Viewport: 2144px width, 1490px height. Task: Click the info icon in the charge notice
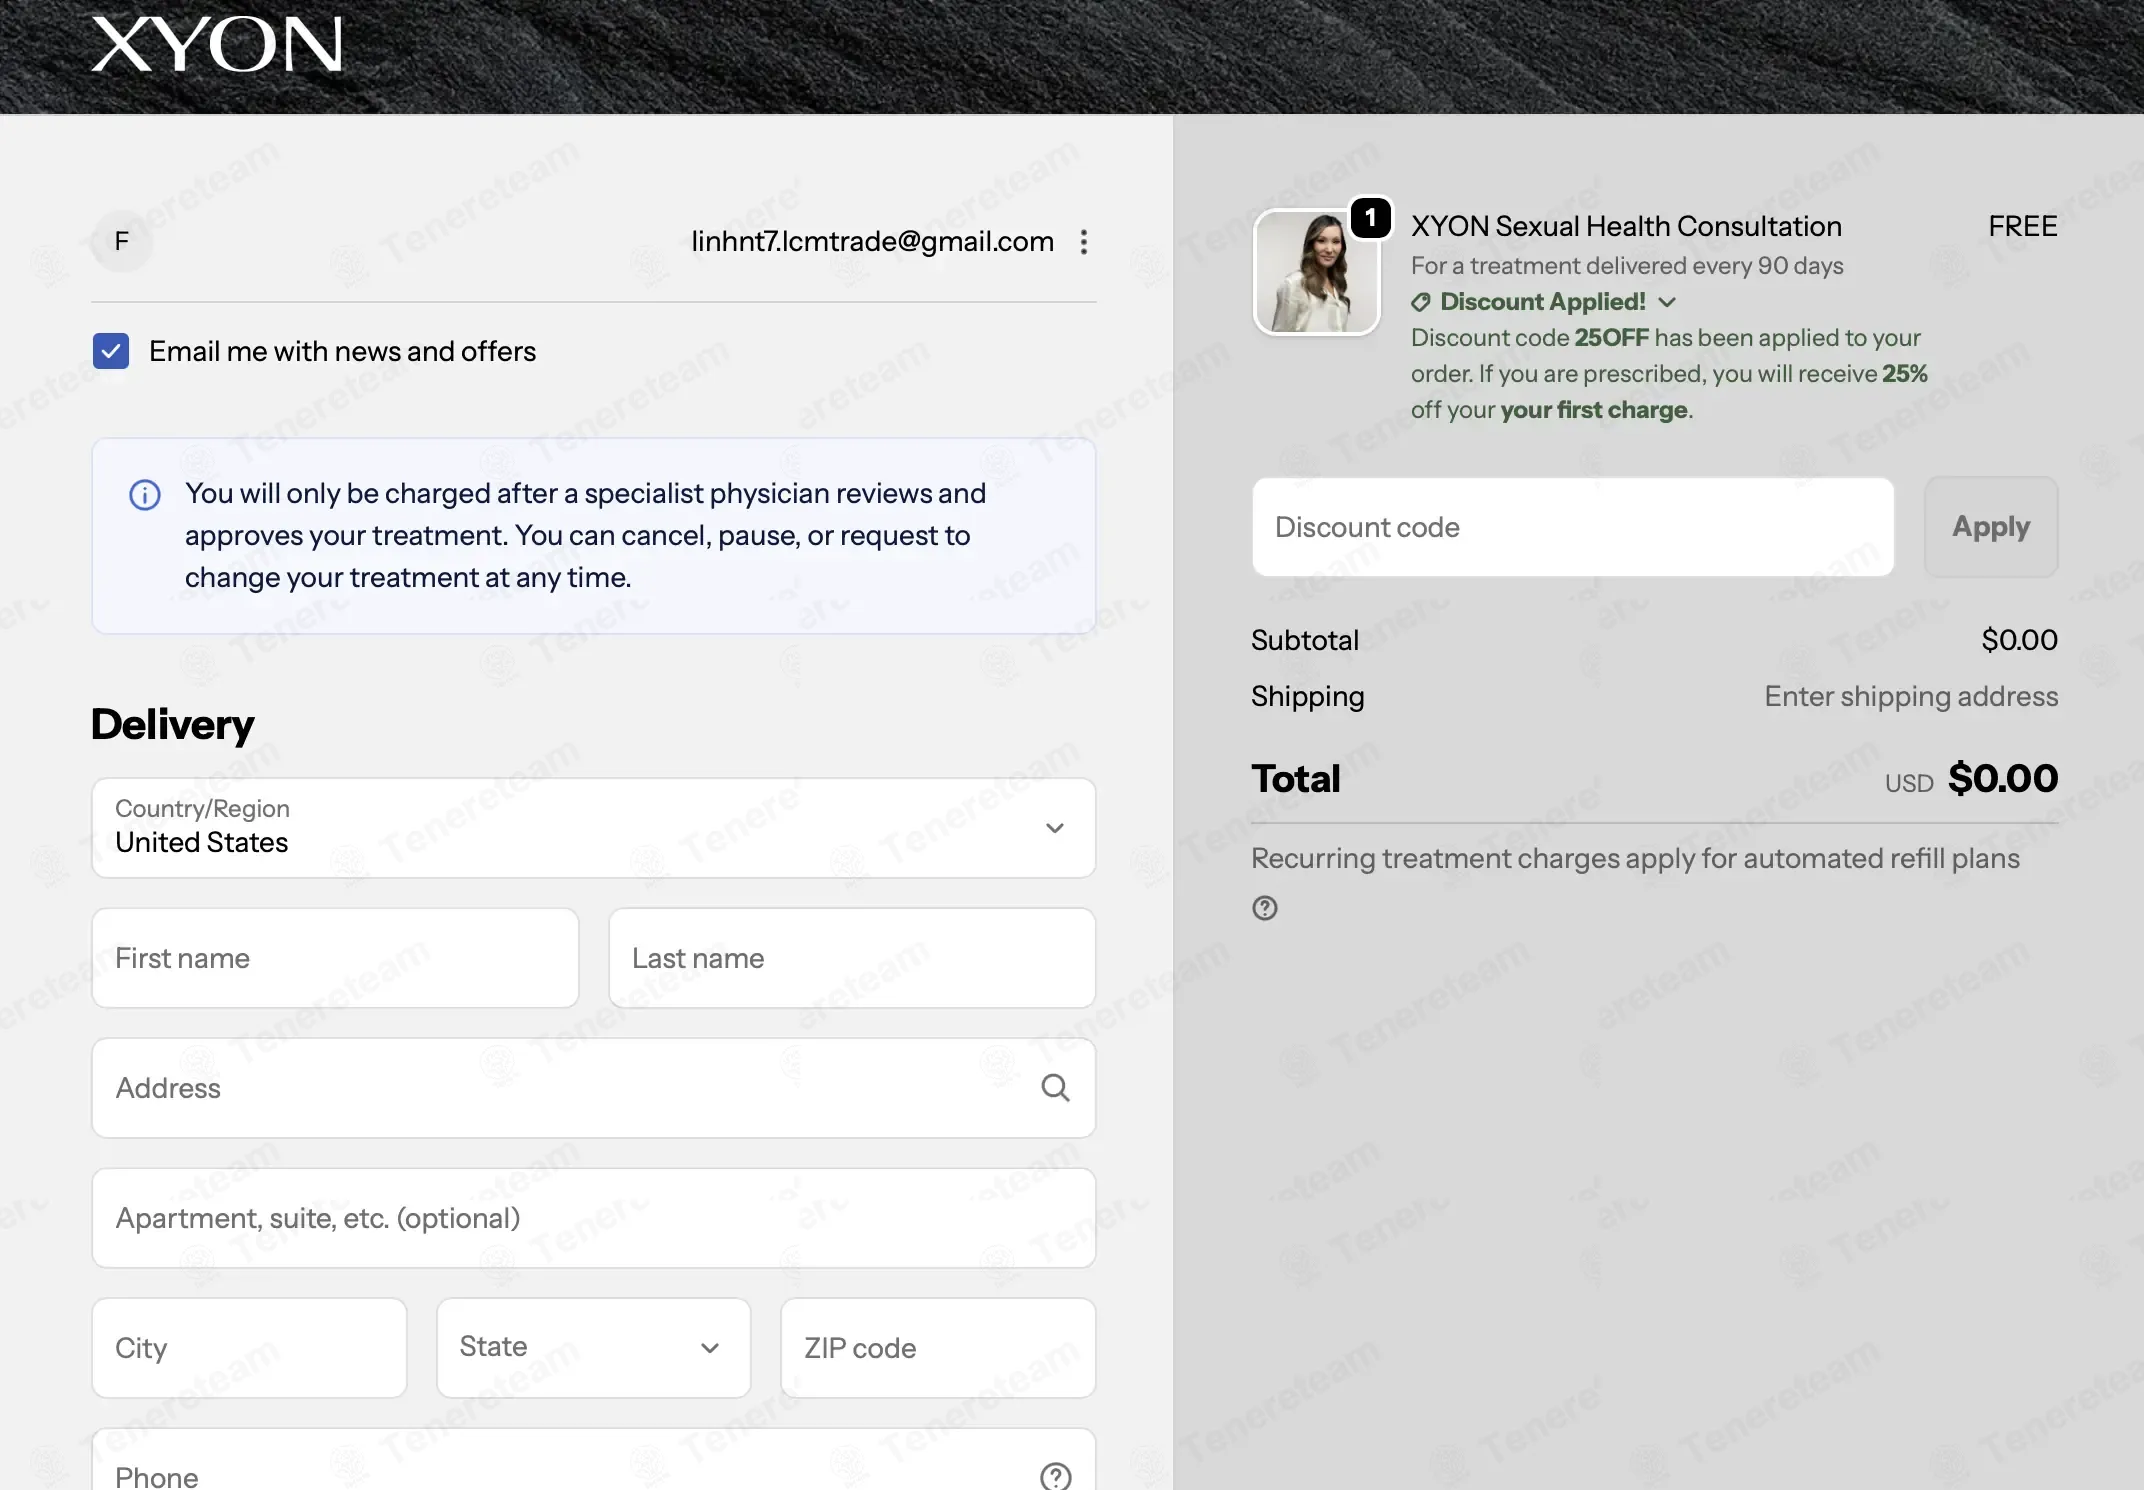click(145, 495)
